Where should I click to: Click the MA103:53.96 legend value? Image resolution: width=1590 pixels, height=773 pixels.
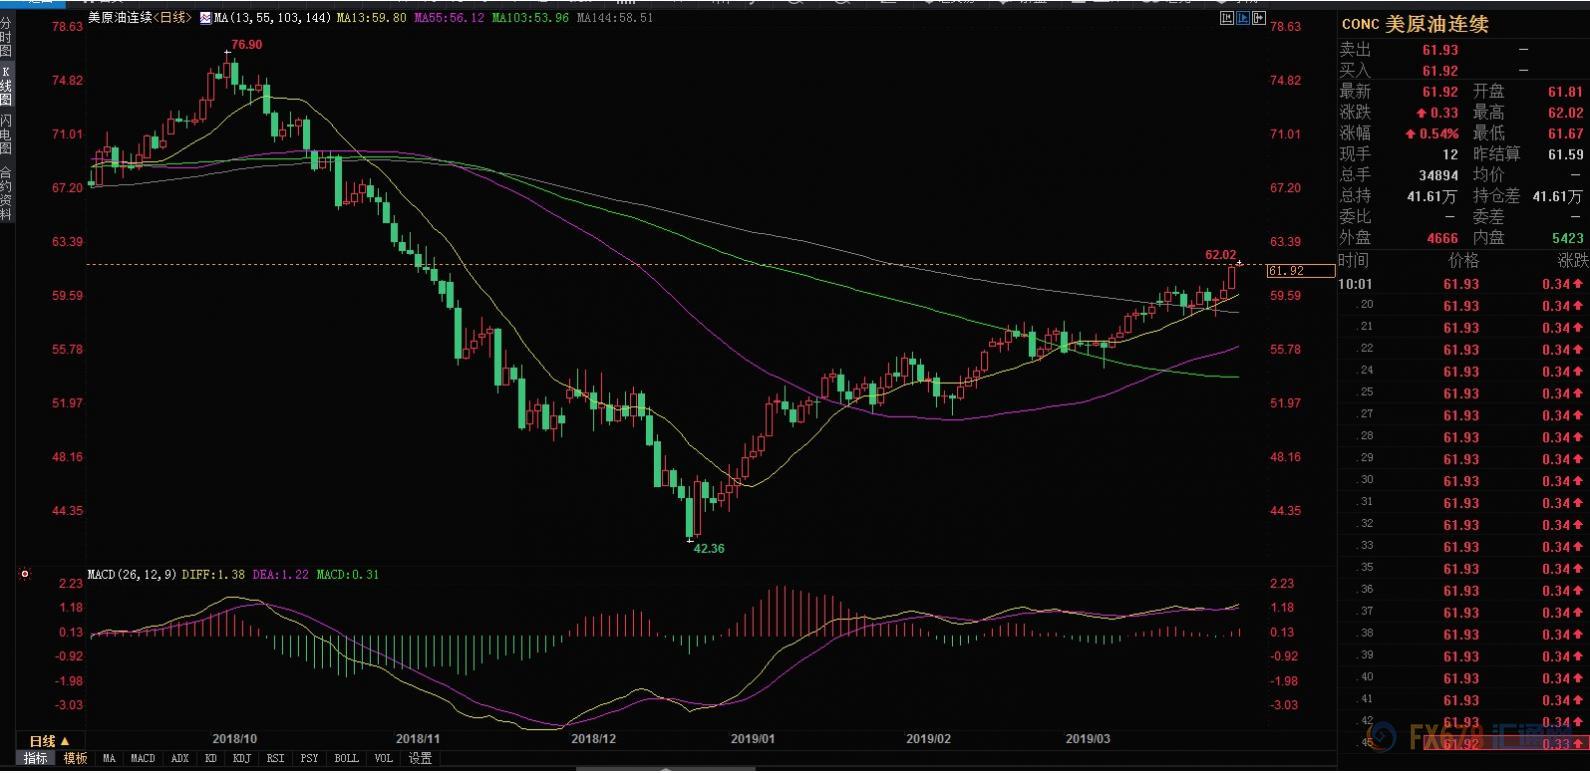[530, 18]
